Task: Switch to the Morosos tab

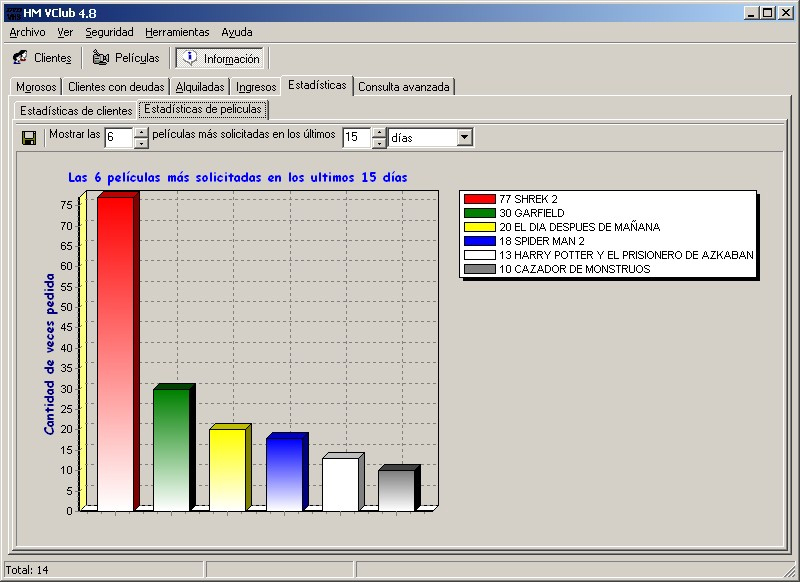Action: [36, 87]
